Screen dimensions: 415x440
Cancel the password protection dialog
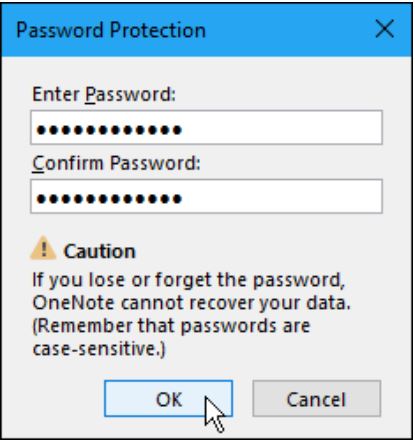coord(316,399)
